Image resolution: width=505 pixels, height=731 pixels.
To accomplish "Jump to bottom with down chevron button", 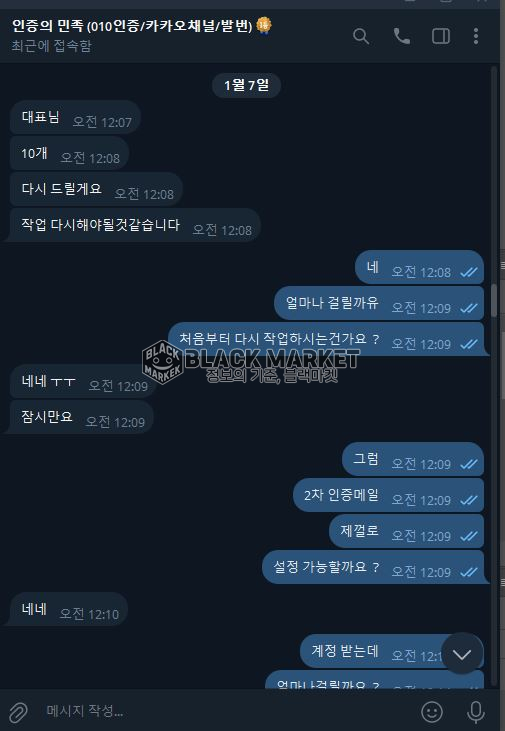I will pos(462,654).
